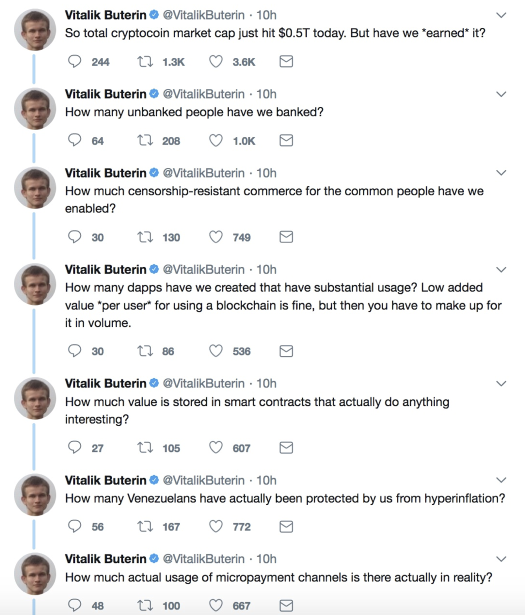Open the chevron menu on the market cap tweet
The width and height of the screenshot is (525, 615).
coord(501,15)
